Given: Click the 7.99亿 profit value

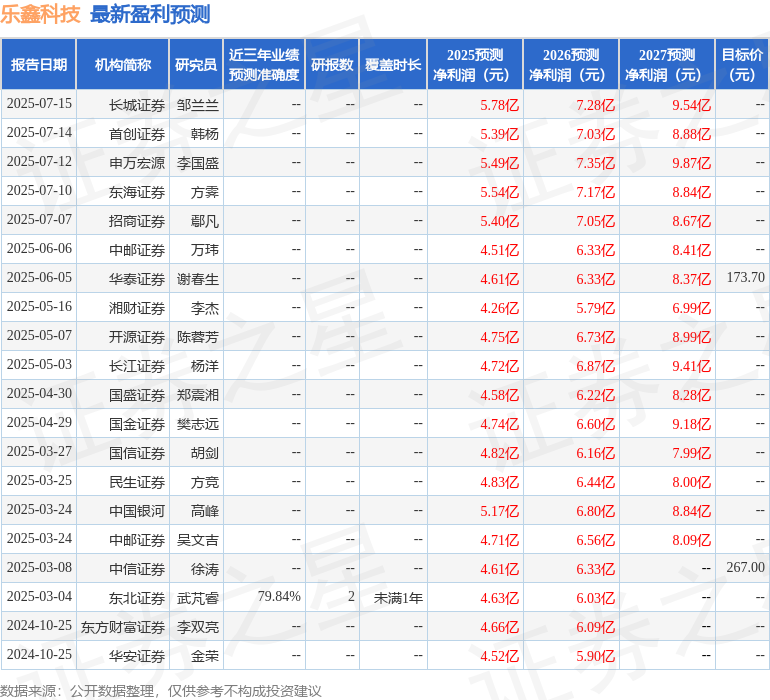Looking at the screenshot, I should [691, 453].
